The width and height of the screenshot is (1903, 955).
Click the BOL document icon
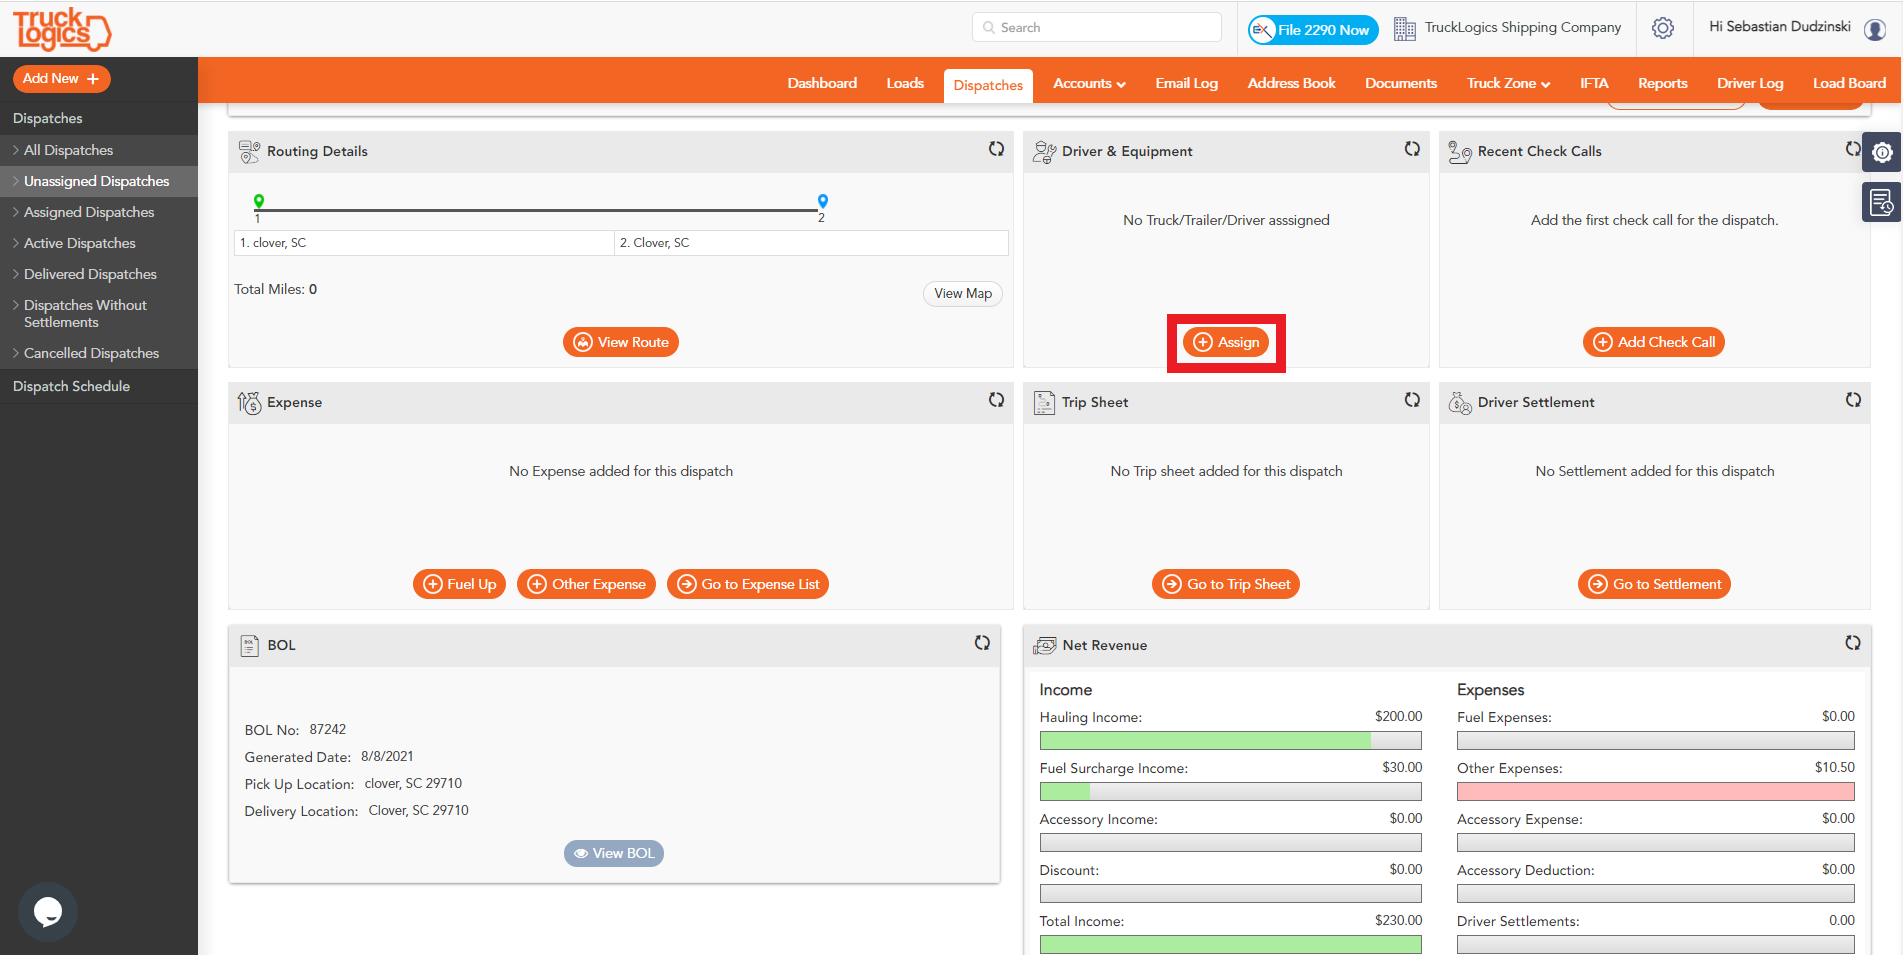click(x=250, y=646)
